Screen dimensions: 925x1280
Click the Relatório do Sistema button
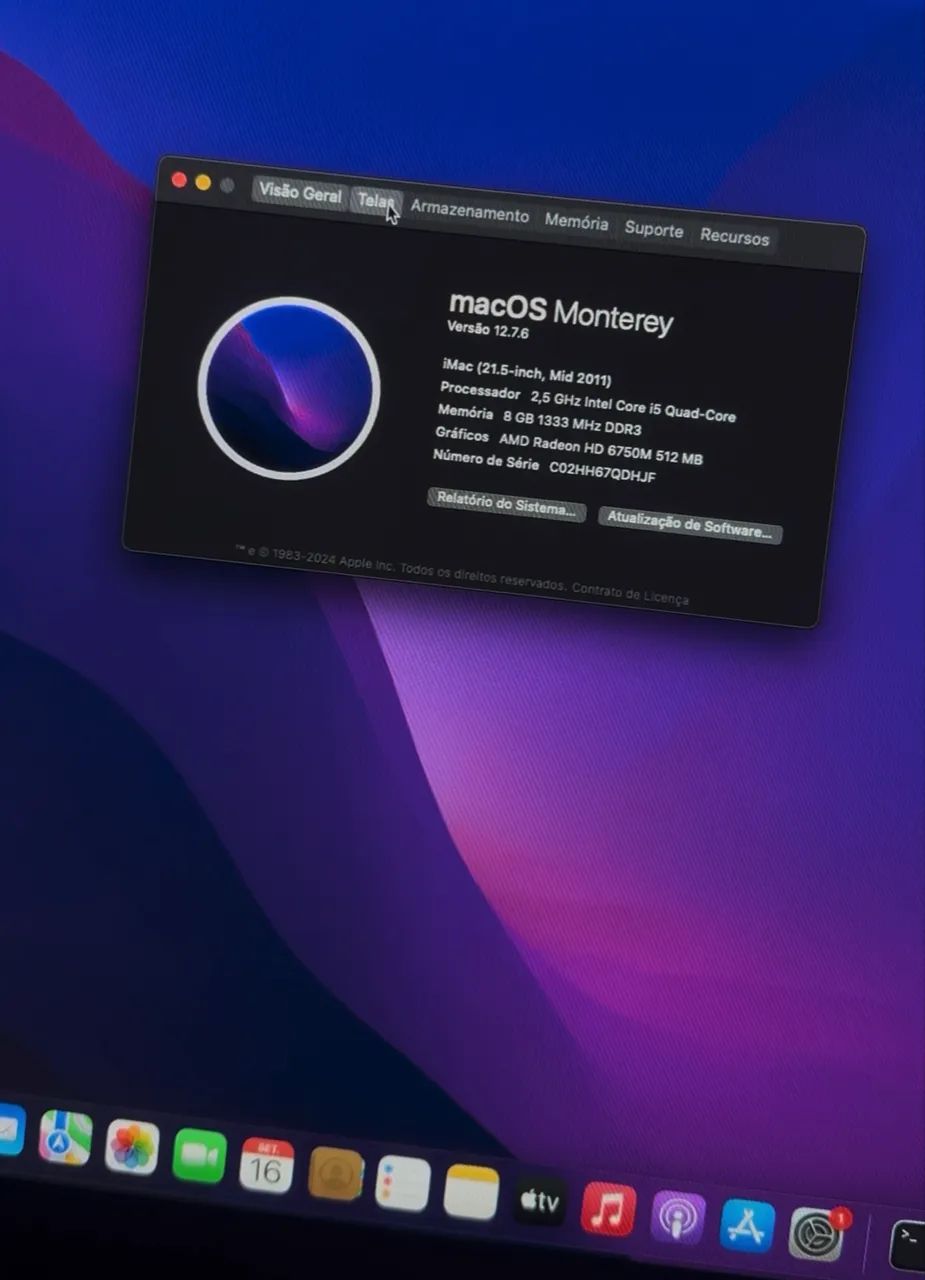point(506,505)
